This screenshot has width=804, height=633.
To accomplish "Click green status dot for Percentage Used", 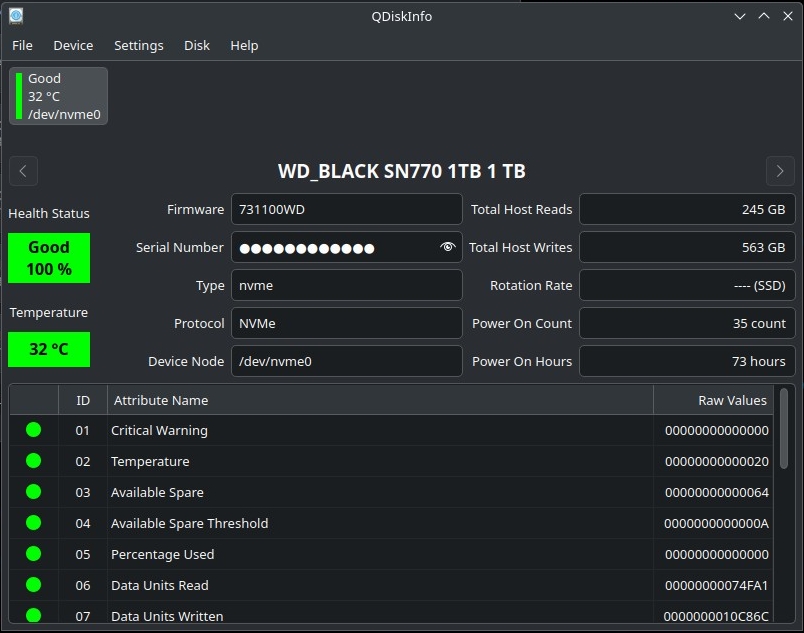I will [33, 554].
